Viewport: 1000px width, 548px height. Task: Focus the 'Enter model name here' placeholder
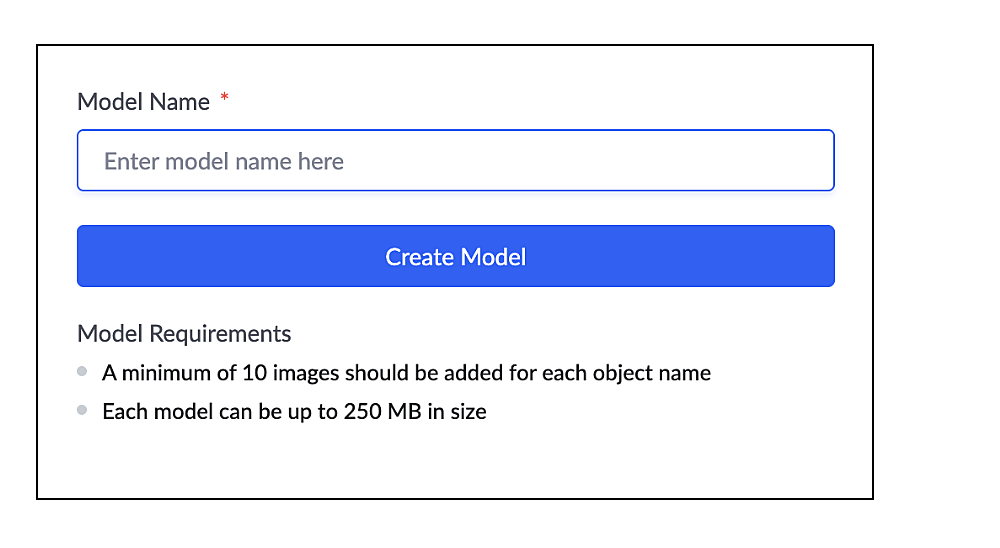click(224, 162)
